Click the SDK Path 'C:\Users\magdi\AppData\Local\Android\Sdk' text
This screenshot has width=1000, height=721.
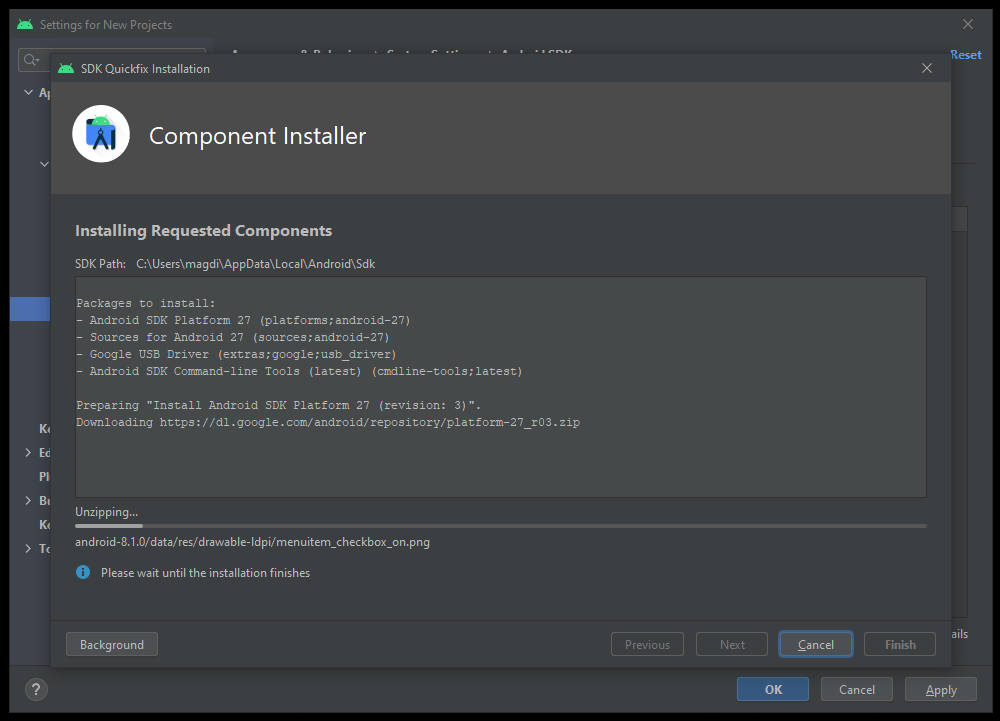(255, 264)
